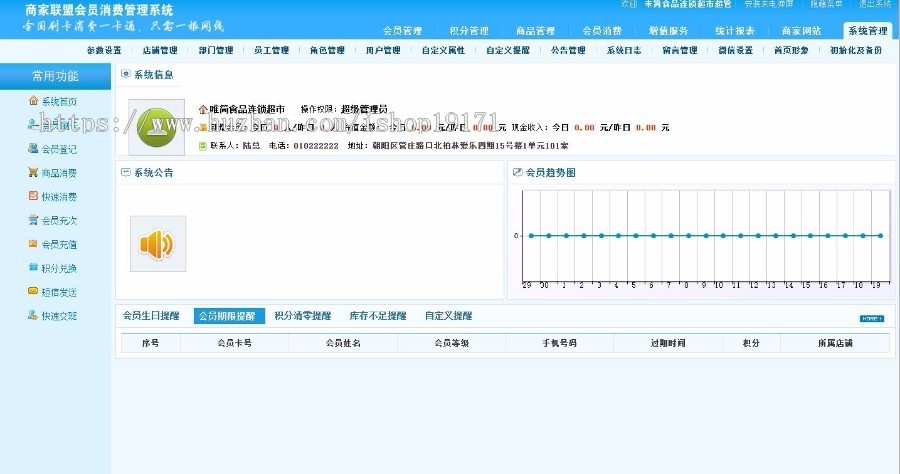The image size is (900, 474).
Task: Open 商品消费 shopping cart icon
Action: coord(33,172)
